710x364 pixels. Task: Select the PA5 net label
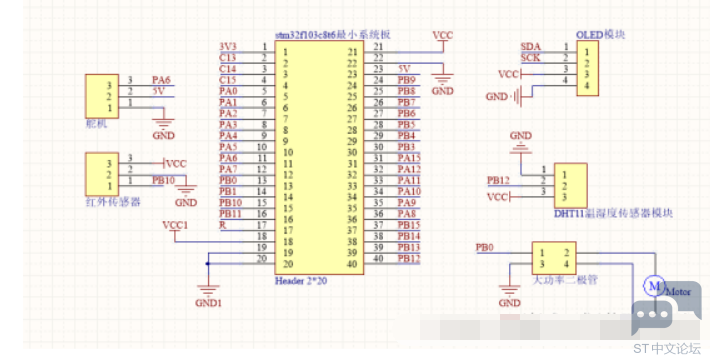point(228,147)
